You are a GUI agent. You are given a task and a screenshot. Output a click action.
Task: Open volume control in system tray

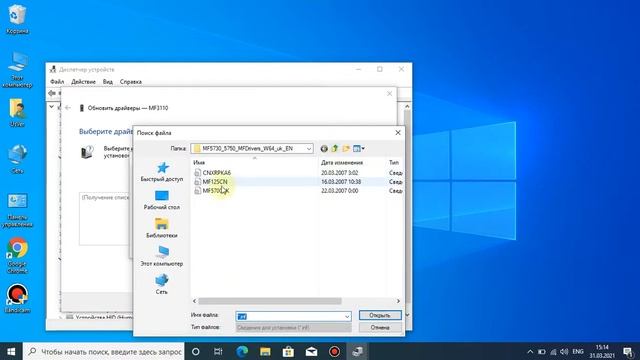(x=564, y=351)
